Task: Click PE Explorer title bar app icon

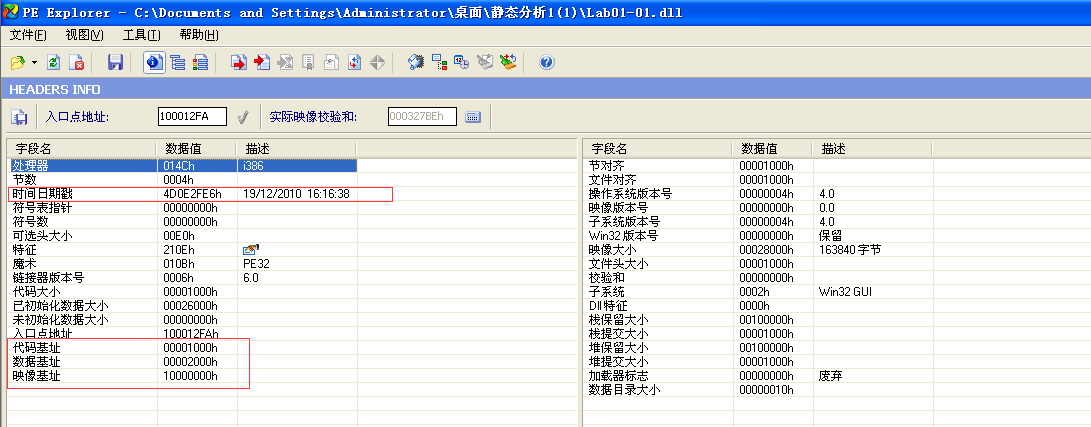Action: (x=10, y=13)
